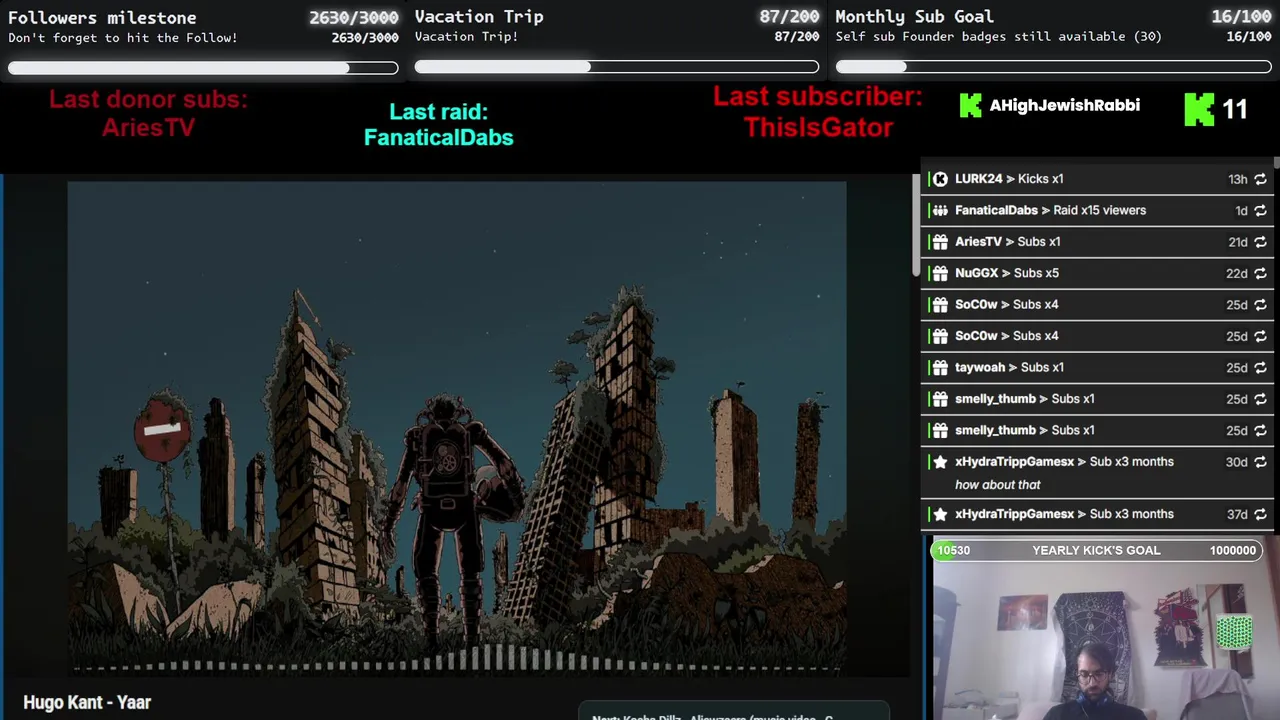
Task: Click the star icon in the 30d xHydraTrippGamesx row
Action: tap(940, 462)
